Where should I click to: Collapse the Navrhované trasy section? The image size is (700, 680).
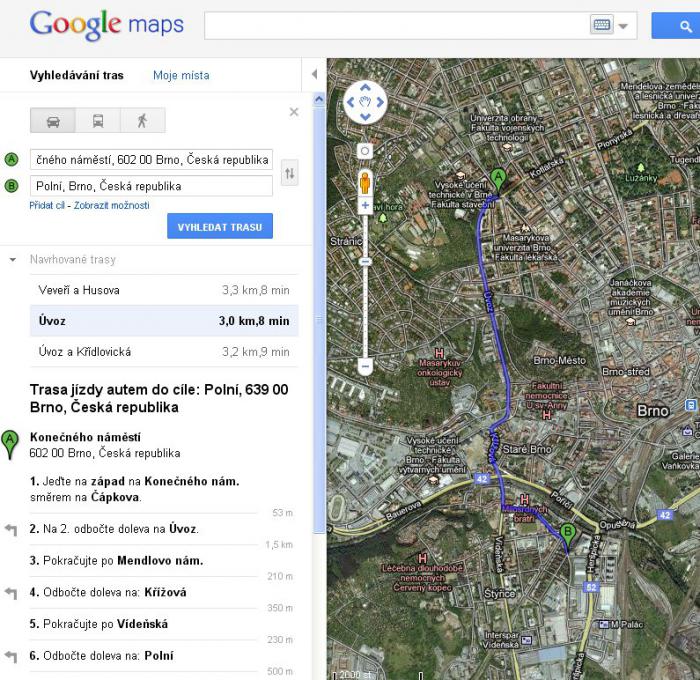[13, 260]
